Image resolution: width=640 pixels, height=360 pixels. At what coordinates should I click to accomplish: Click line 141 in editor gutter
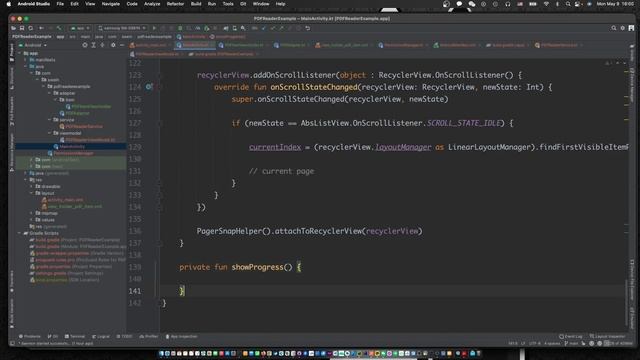[x=135, y=291]
